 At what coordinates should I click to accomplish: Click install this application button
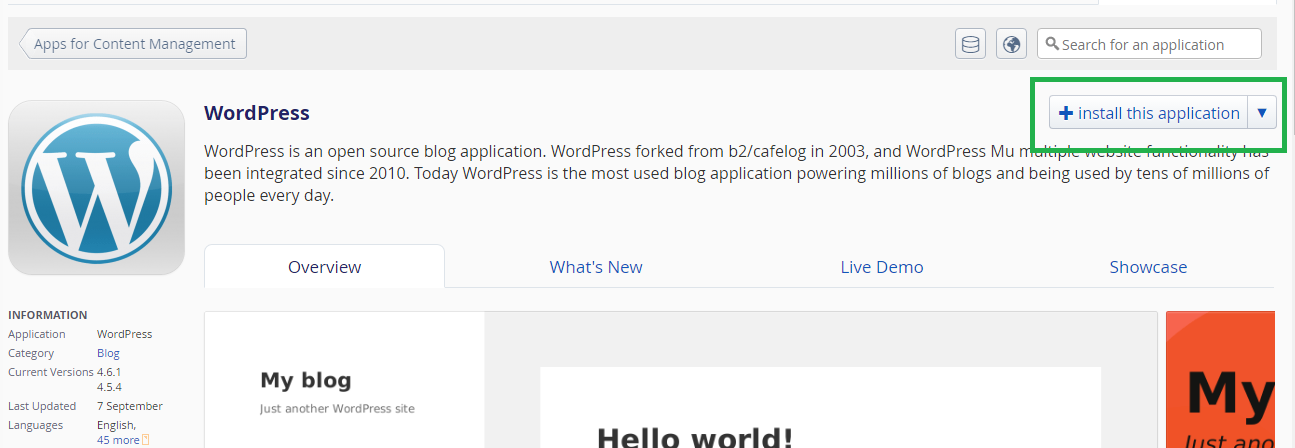coord(1149,113)
